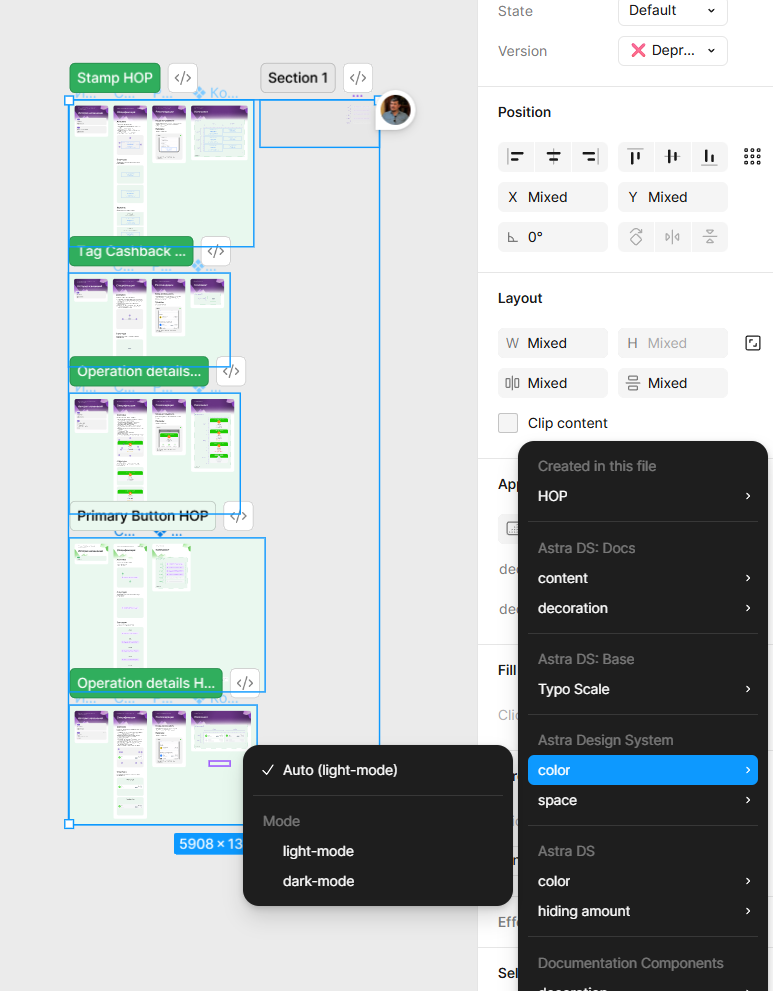The width and height of the screenshot is (773, 991).
Task: Expand the Typo Scale submenu
Action: click(x=643, y=689)
